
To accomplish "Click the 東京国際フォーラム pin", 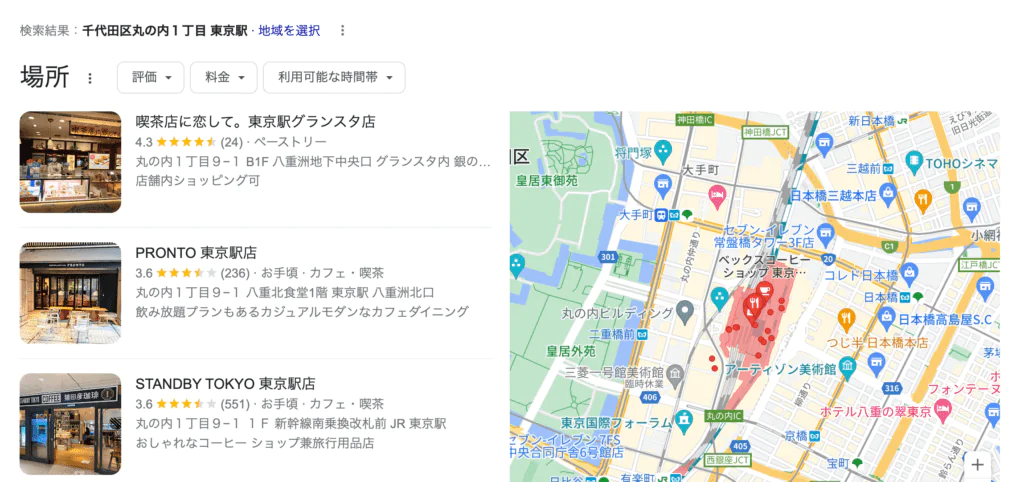I will pyautogui.click(x=684, y=419).
